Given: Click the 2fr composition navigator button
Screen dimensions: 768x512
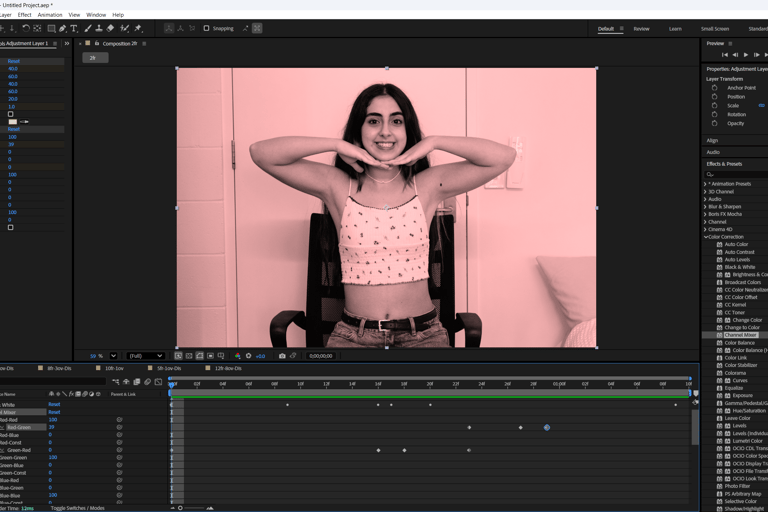Looking at the screenshot, I should coord(95,58).
